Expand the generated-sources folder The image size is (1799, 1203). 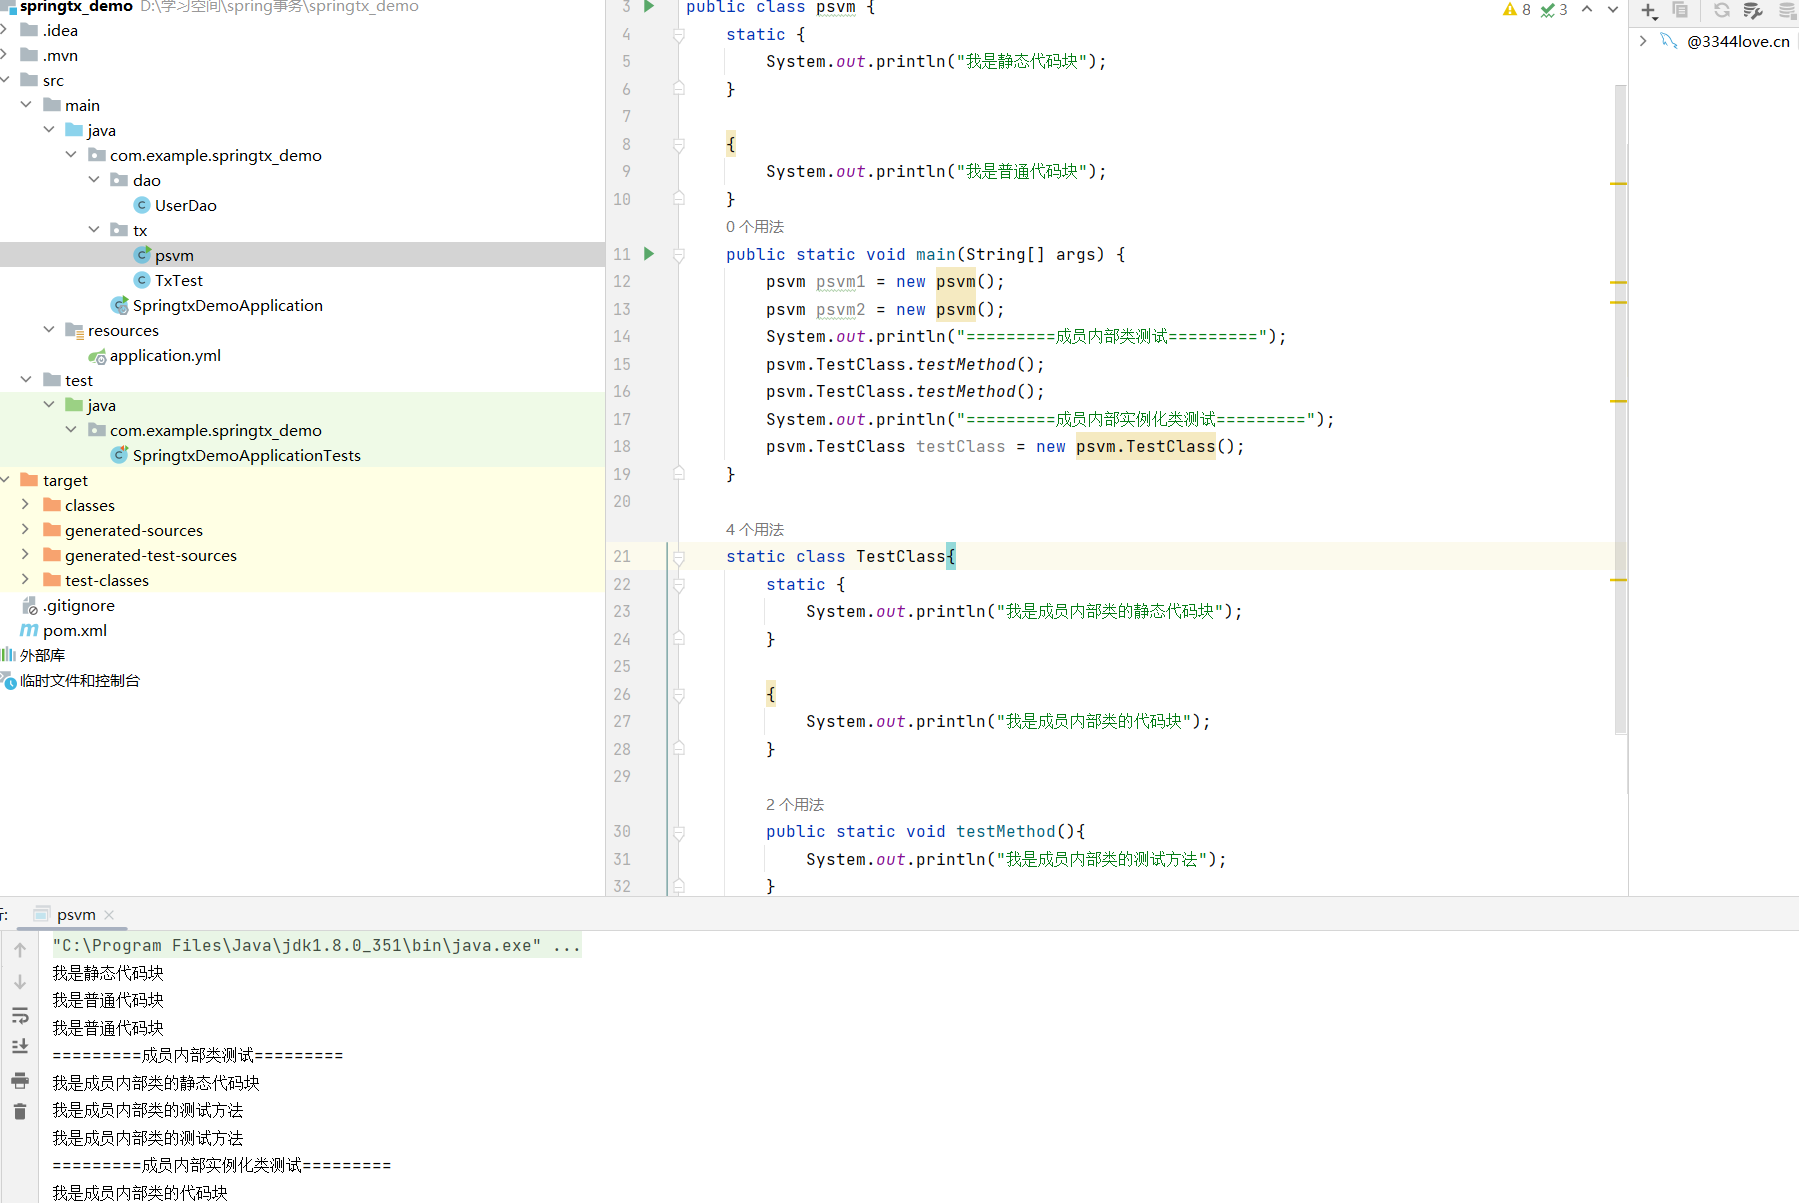tap(26, 530)
